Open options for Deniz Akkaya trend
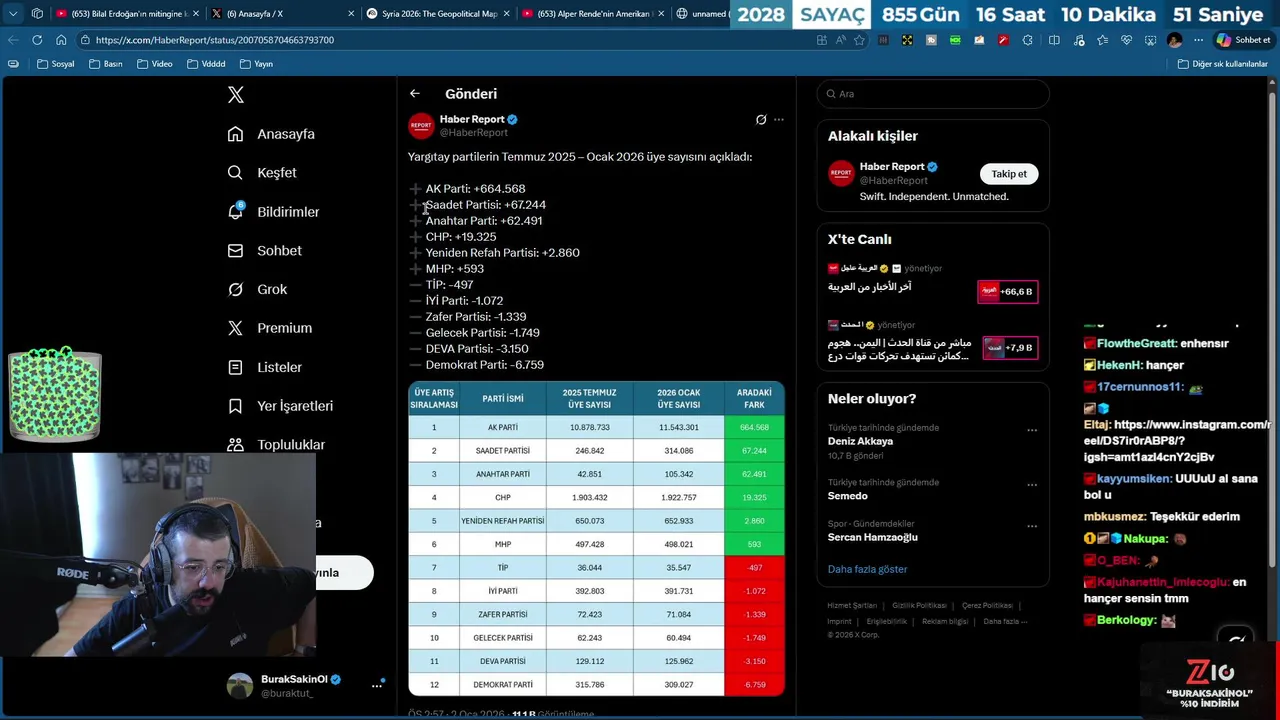Screen dimensions: 1280x720 pos(1032,430)
